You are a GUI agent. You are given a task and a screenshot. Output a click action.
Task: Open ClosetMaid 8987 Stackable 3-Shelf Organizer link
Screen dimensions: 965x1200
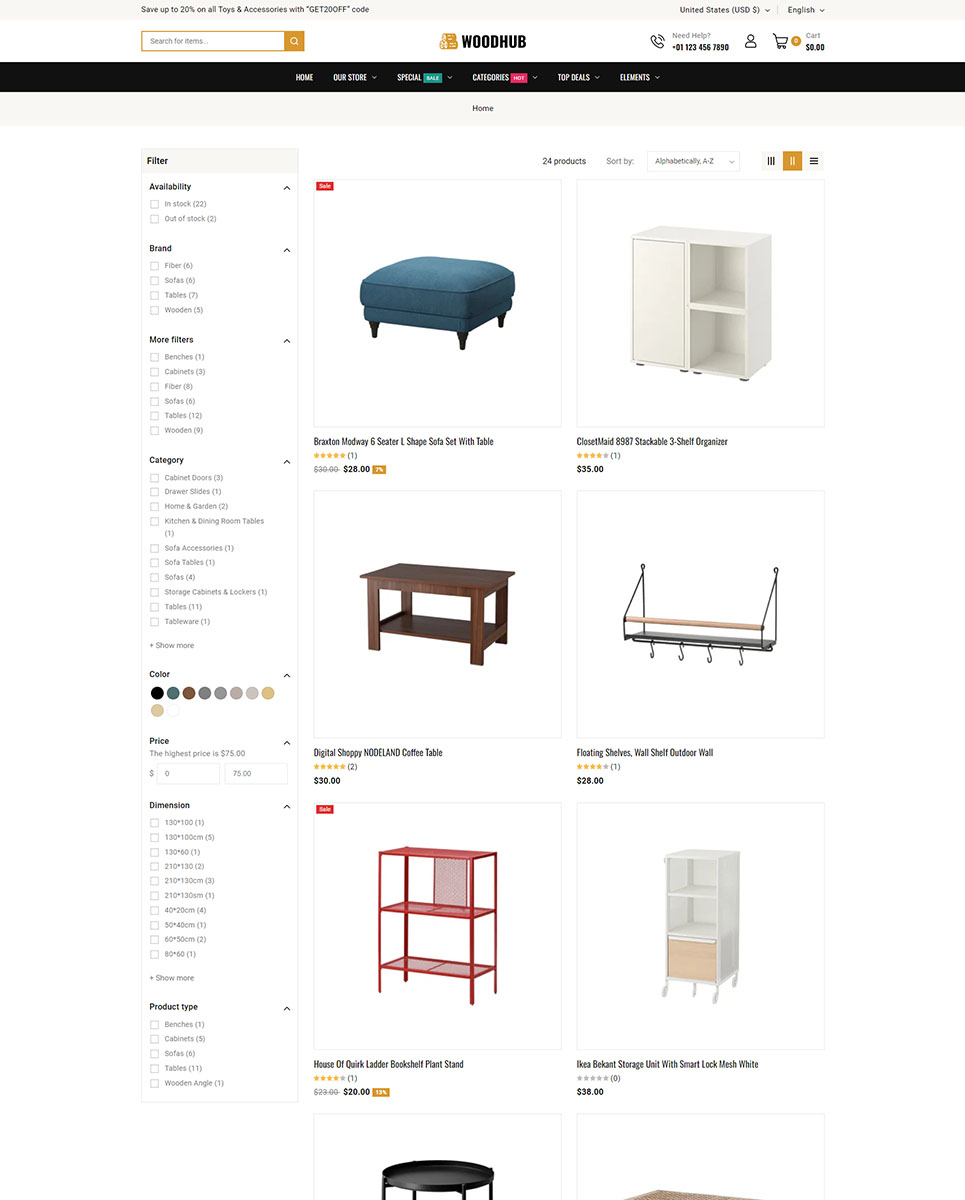[x=652, y=442]
